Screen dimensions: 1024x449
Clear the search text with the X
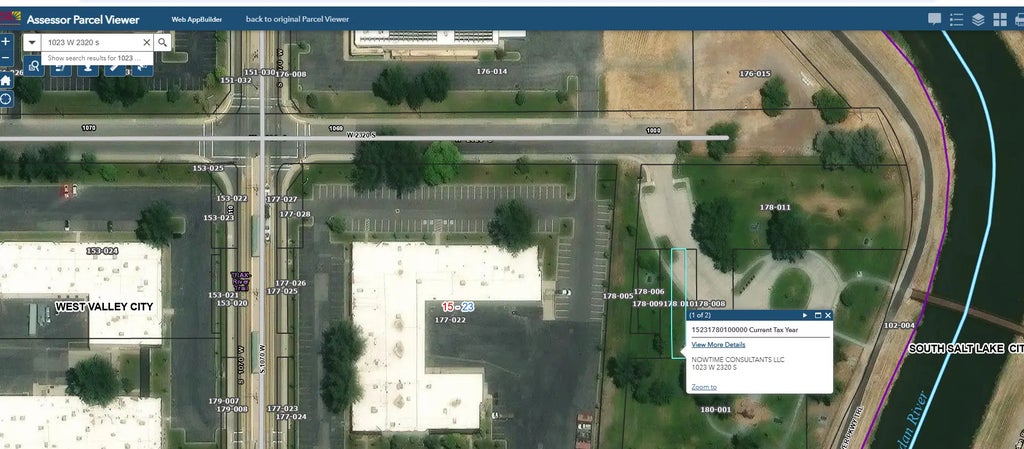pos(146,42)
